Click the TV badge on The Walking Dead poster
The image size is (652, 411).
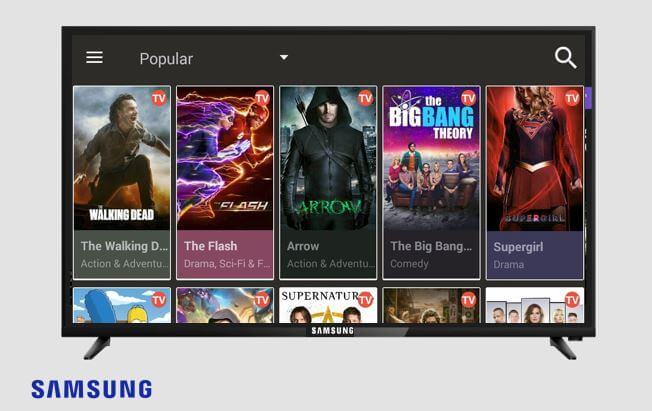[x=159, y=98]
